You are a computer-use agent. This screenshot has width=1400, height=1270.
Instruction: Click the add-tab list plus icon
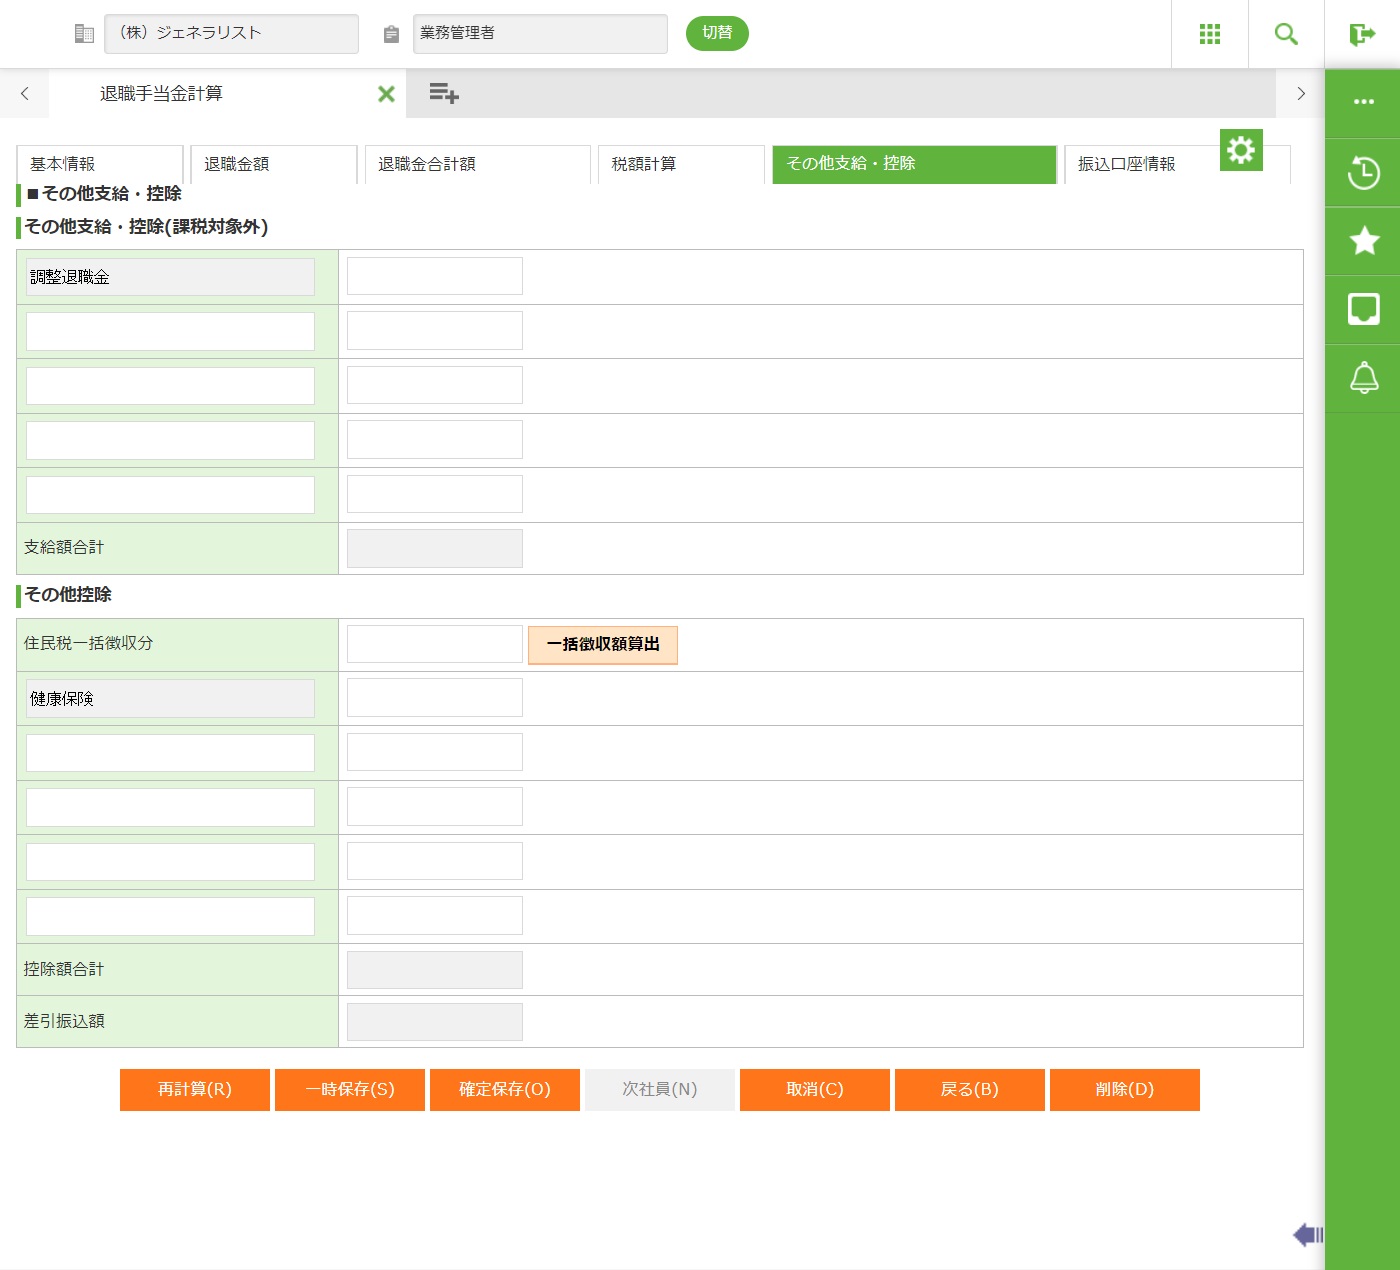coord(444,94)
